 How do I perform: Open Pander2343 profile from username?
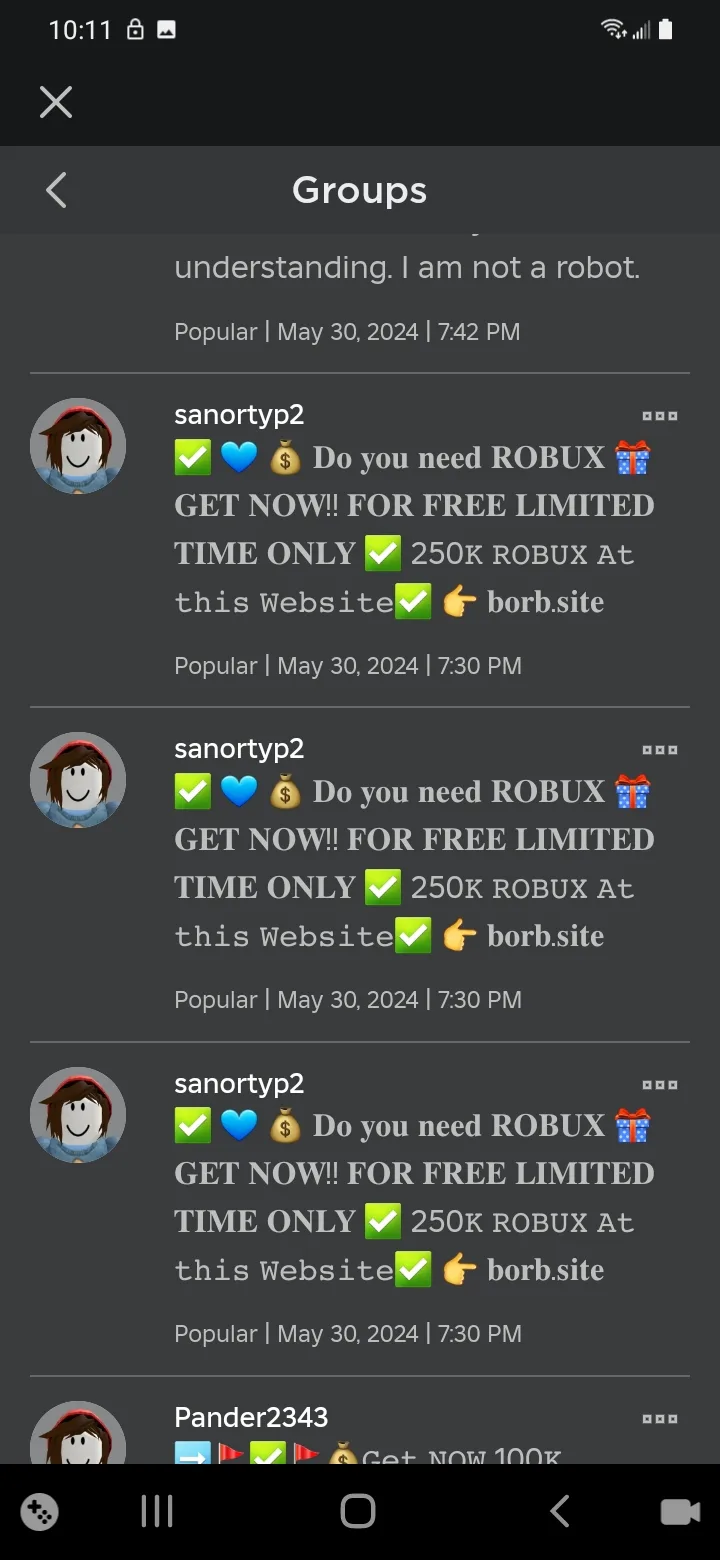point(251,1417)
